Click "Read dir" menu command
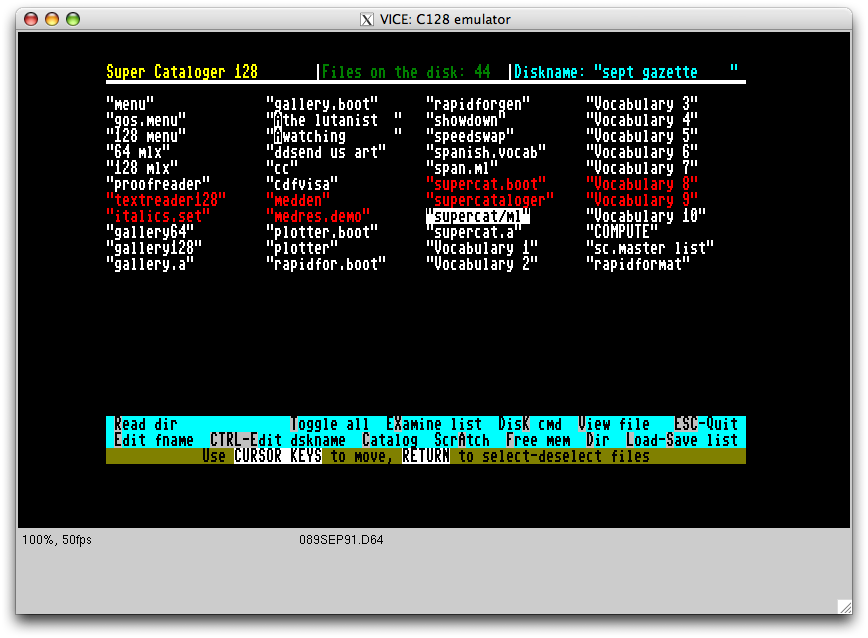The image size is (868, 638). [x=146, y=424]
